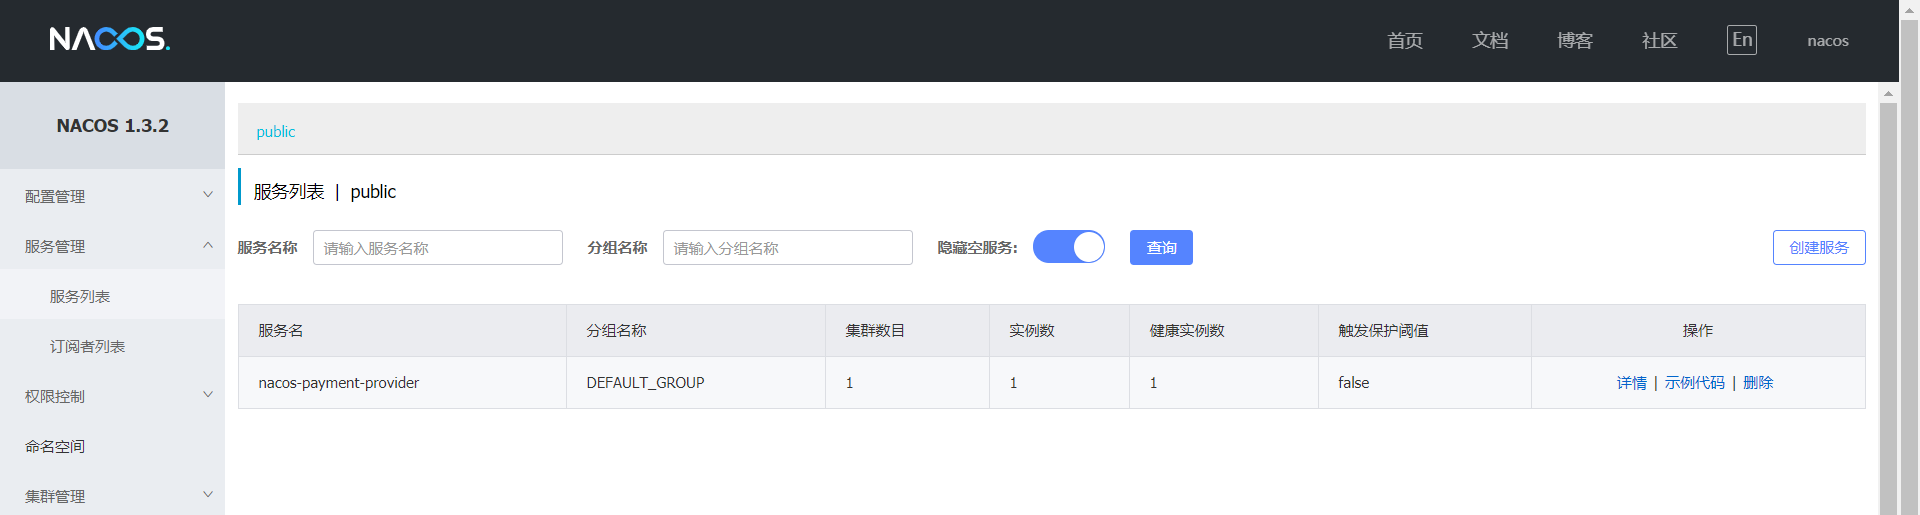Click the 健康实例数 column header

(x=1224, y=331)
